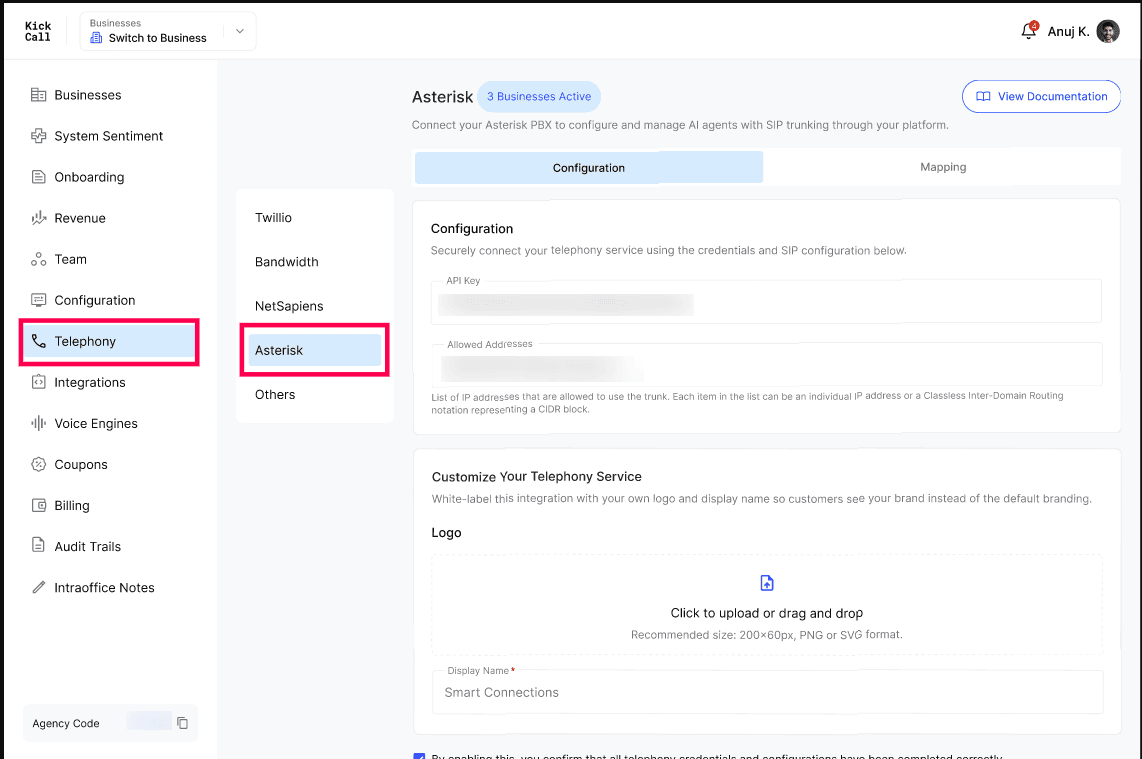1142x759 pixels.
Task: Open Coupons menu label
Action: click(81, 465)
